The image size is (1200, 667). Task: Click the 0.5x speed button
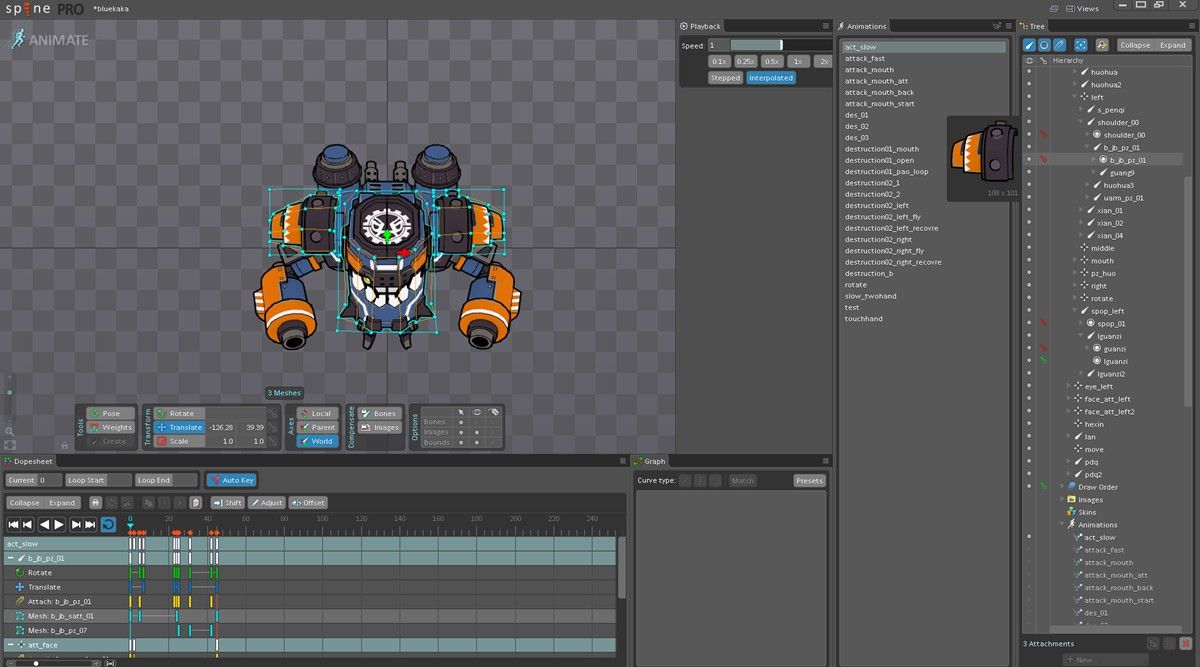(x=772, y=61)
